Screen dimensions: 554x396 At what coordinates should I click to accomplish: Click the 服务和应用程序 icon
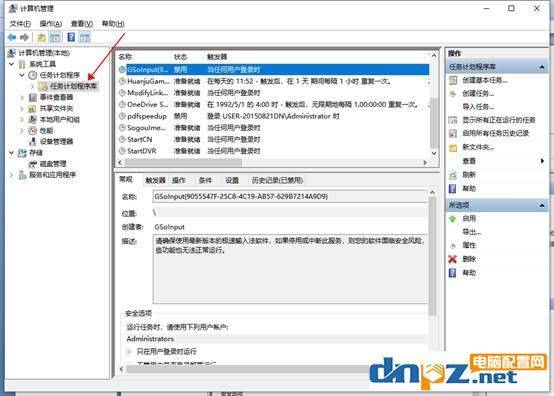point(22,175)
